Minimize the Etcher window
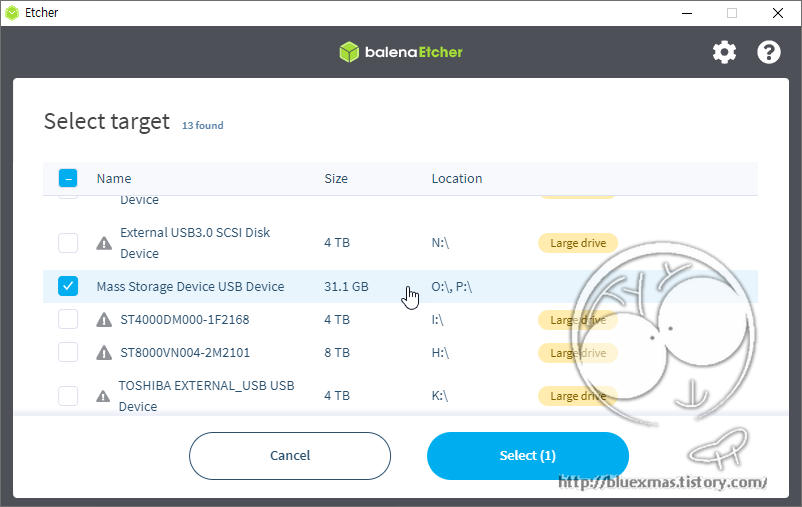This screenshot has width=802, height=507. point(687,13)
